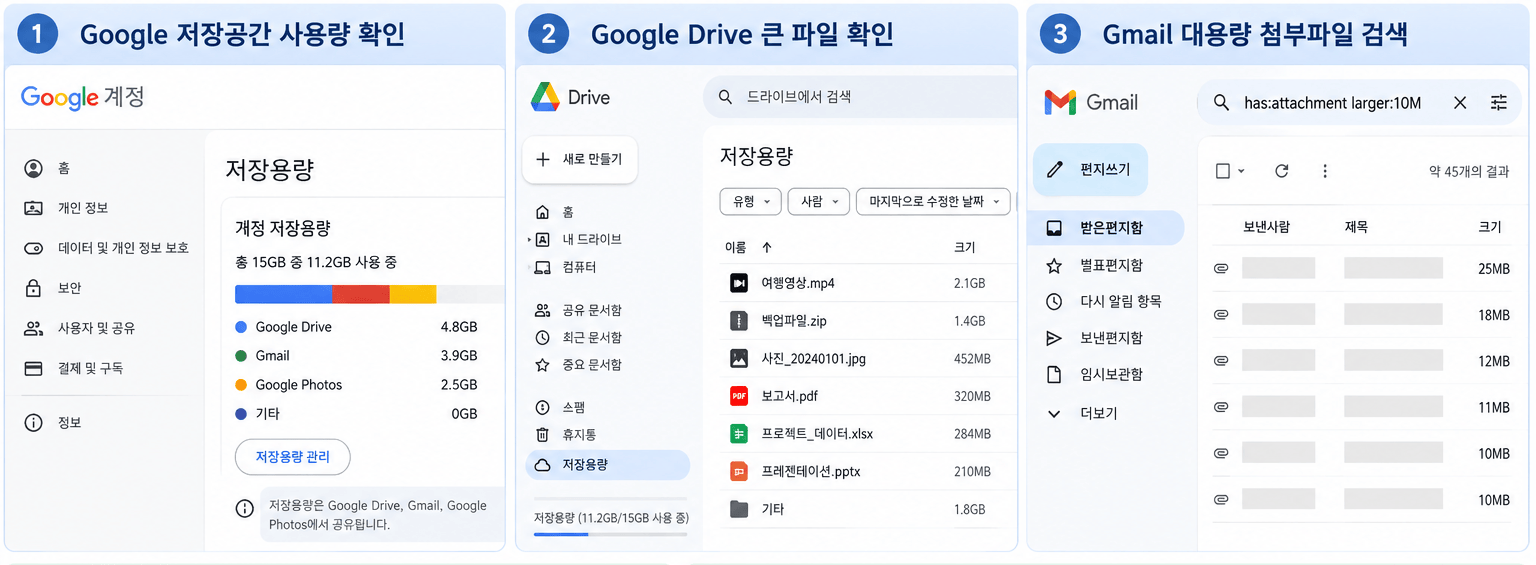Select the Google Photos 2.5GB row

[x=356, y=384]
